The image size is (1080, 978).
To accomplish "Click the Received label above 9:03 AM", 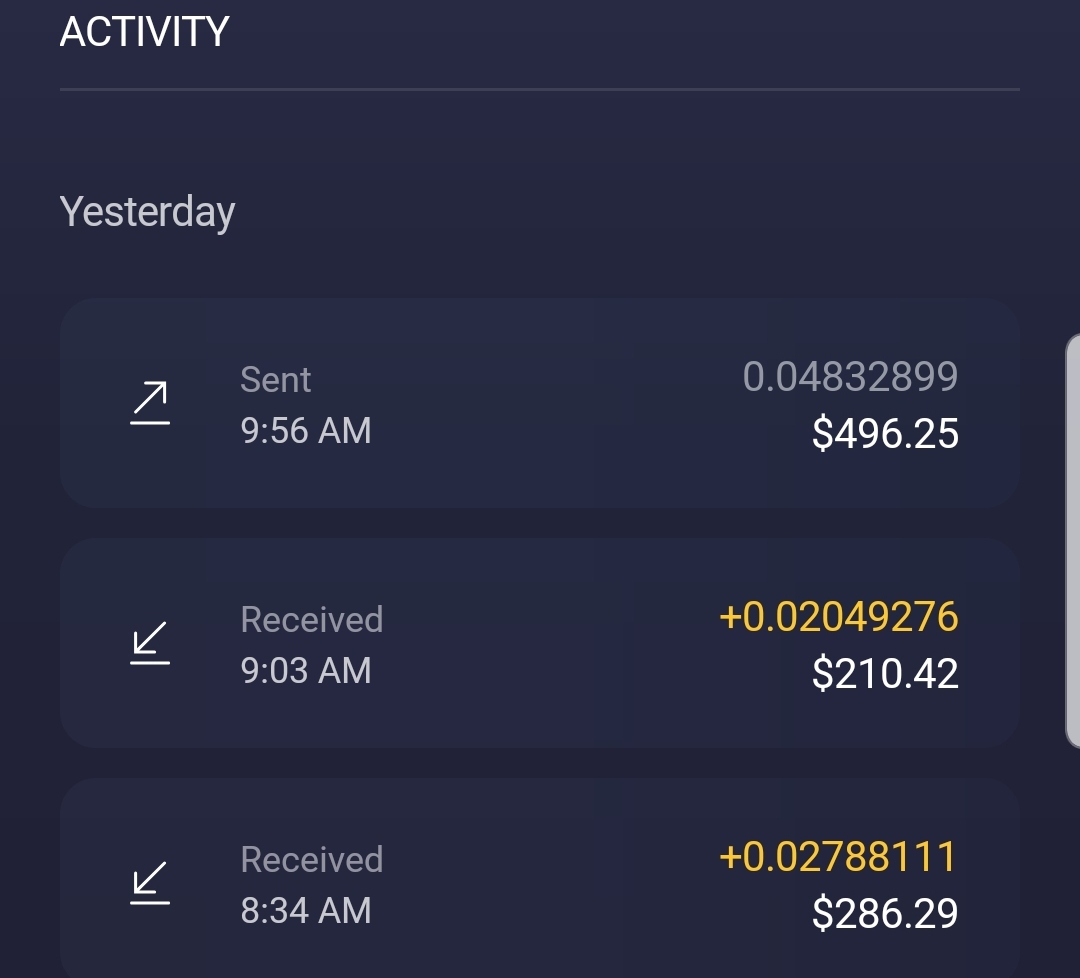I will tap(312, 620).
